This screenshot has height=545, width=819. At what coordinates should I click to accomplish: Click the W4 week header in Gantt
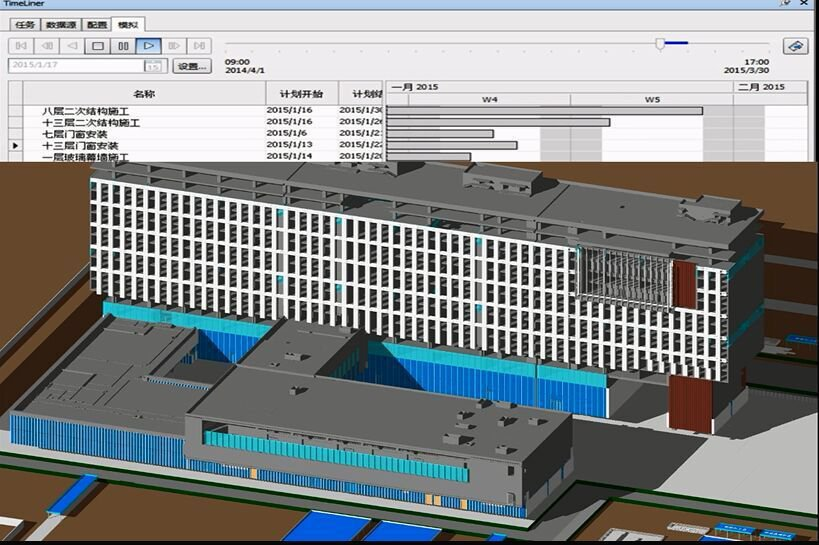coord(489,99)
